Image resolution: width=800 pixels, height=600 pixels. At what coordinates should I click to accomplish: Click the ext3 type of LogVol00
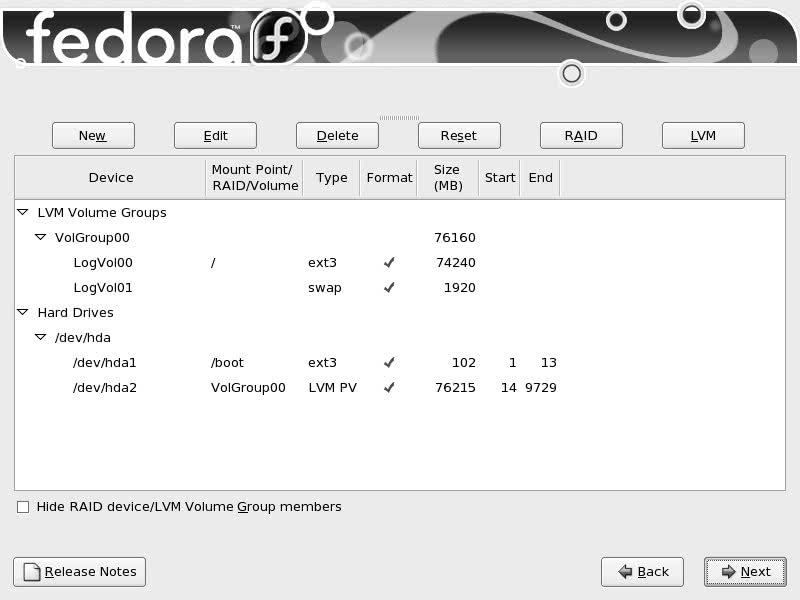point(322,263)
